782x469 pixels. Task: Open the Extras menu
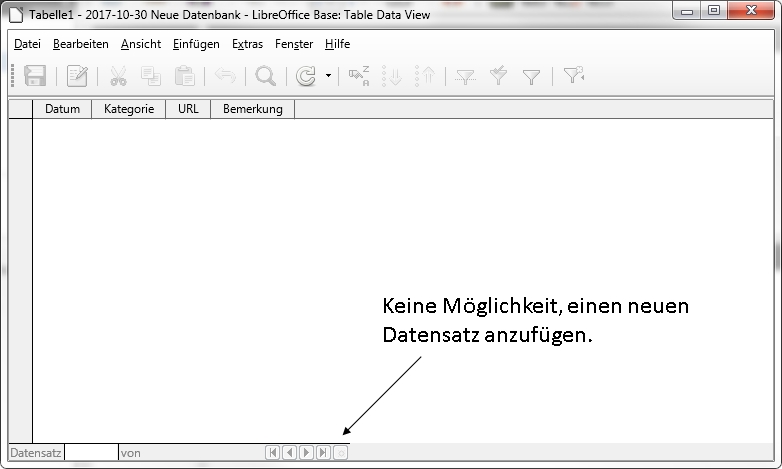pos(247,44)
